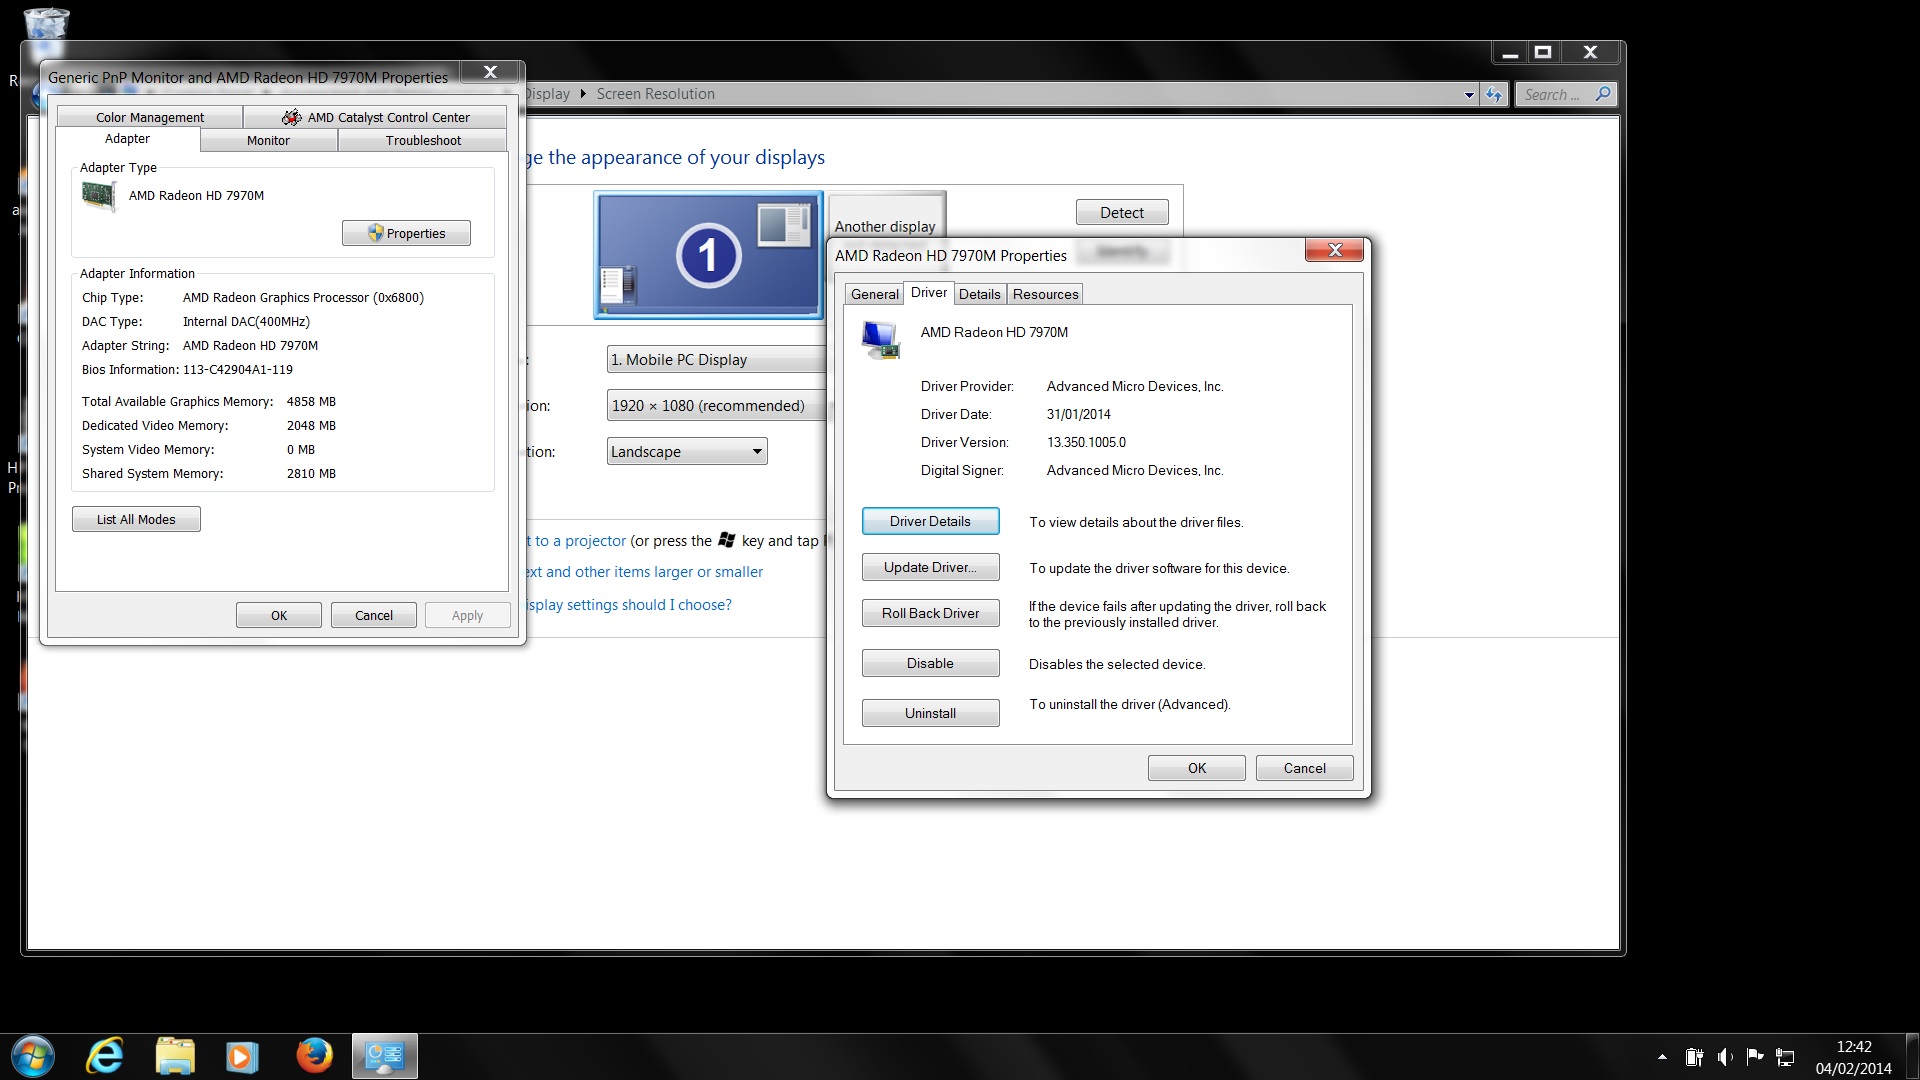Open the Landscape orientation dropdown
The height and width of the screenshot is (1080, 1920).
687,452
